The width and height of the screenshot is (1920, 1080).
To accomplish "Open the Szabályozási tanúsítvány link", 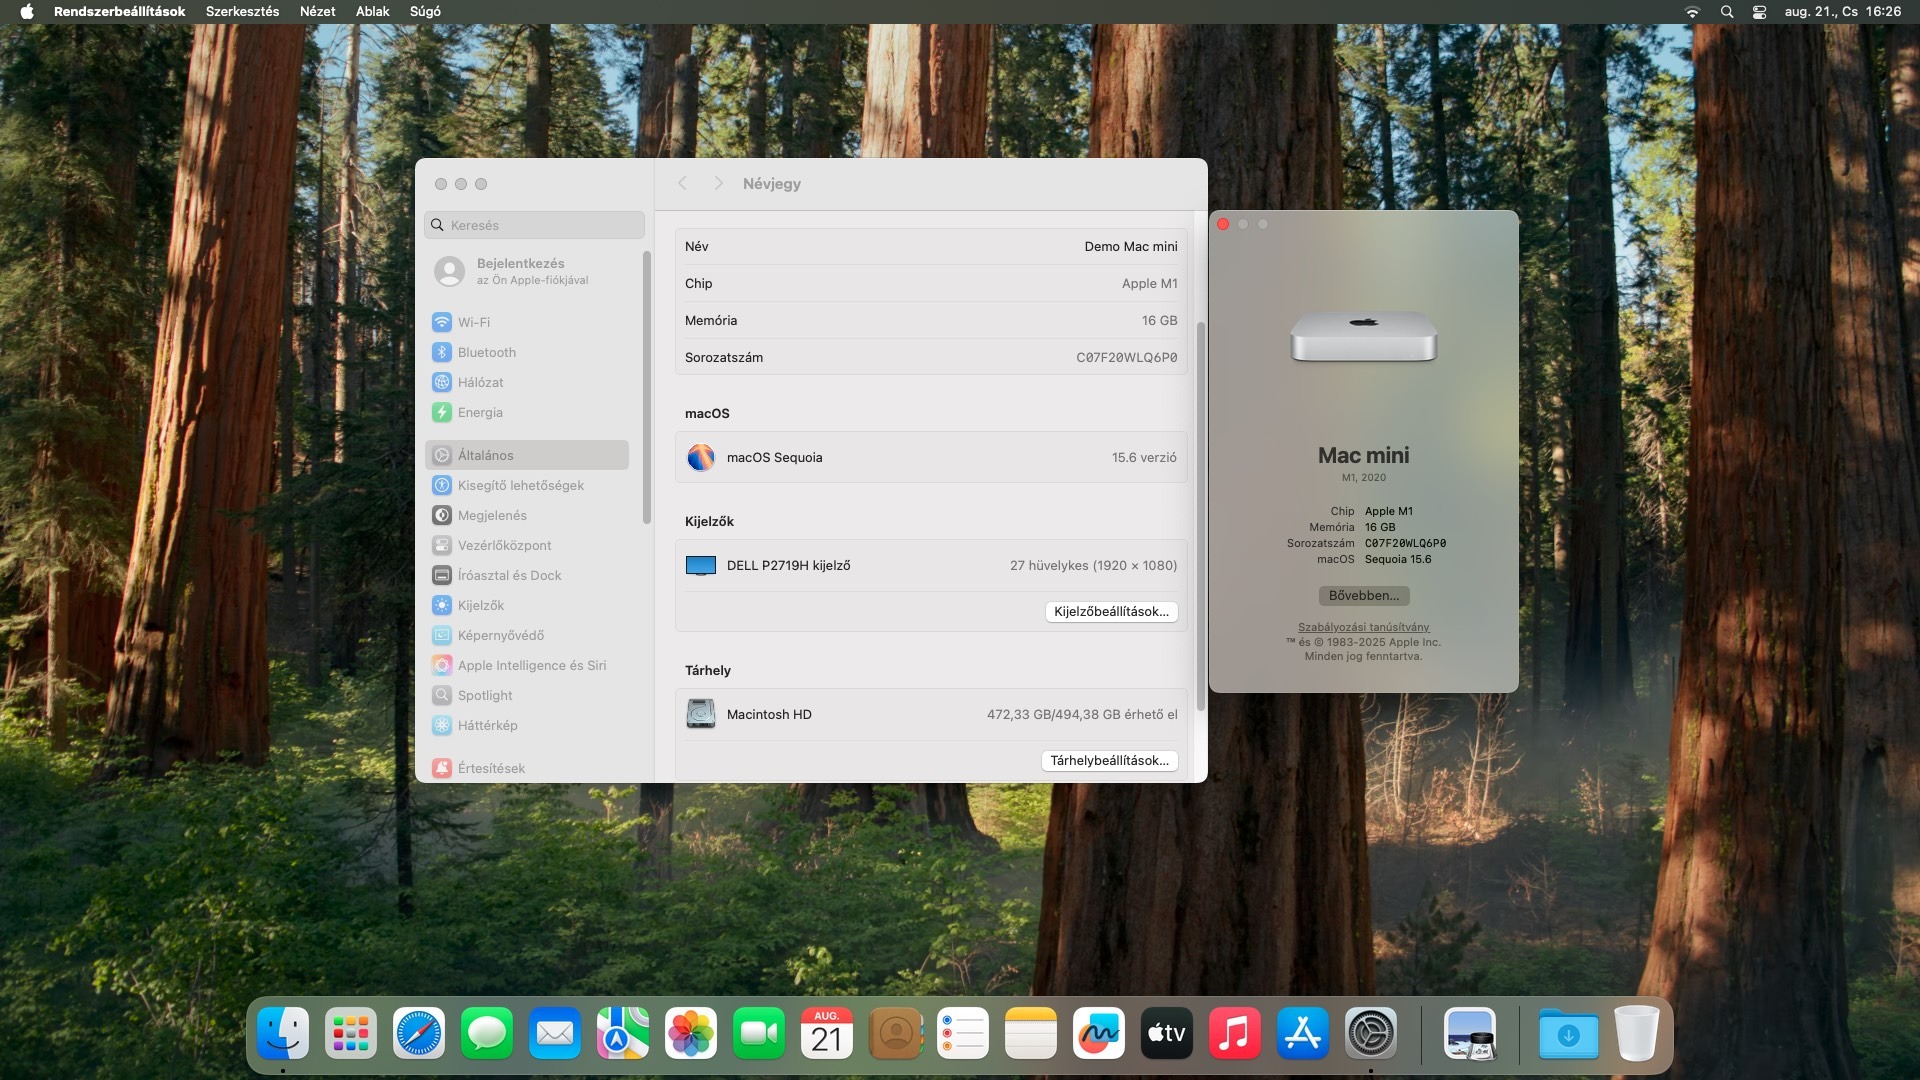I will [x=1363, y=627].
